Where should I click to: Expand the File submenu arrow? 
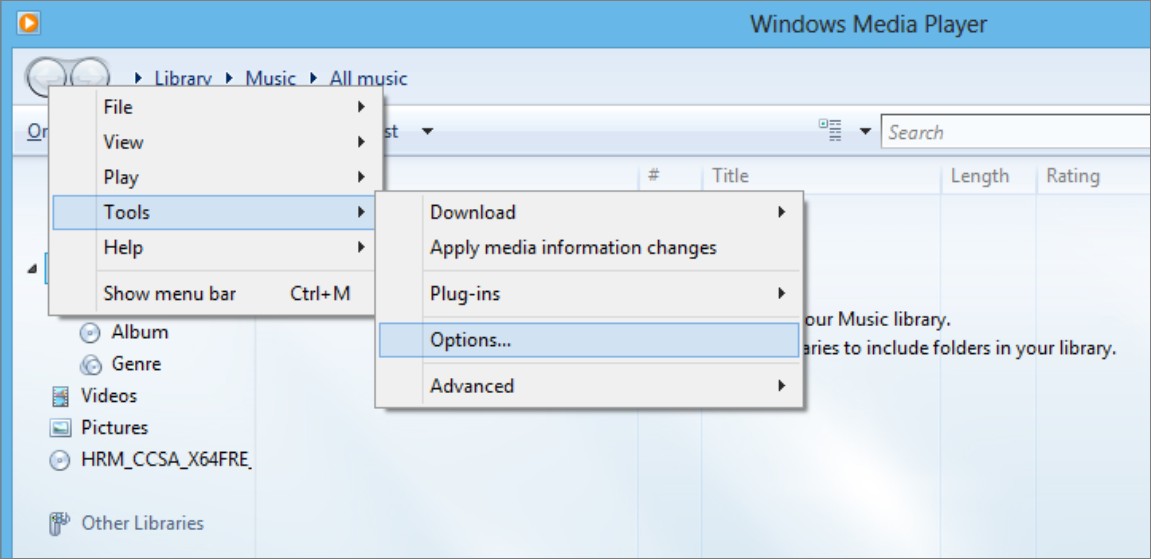point(361,107)
